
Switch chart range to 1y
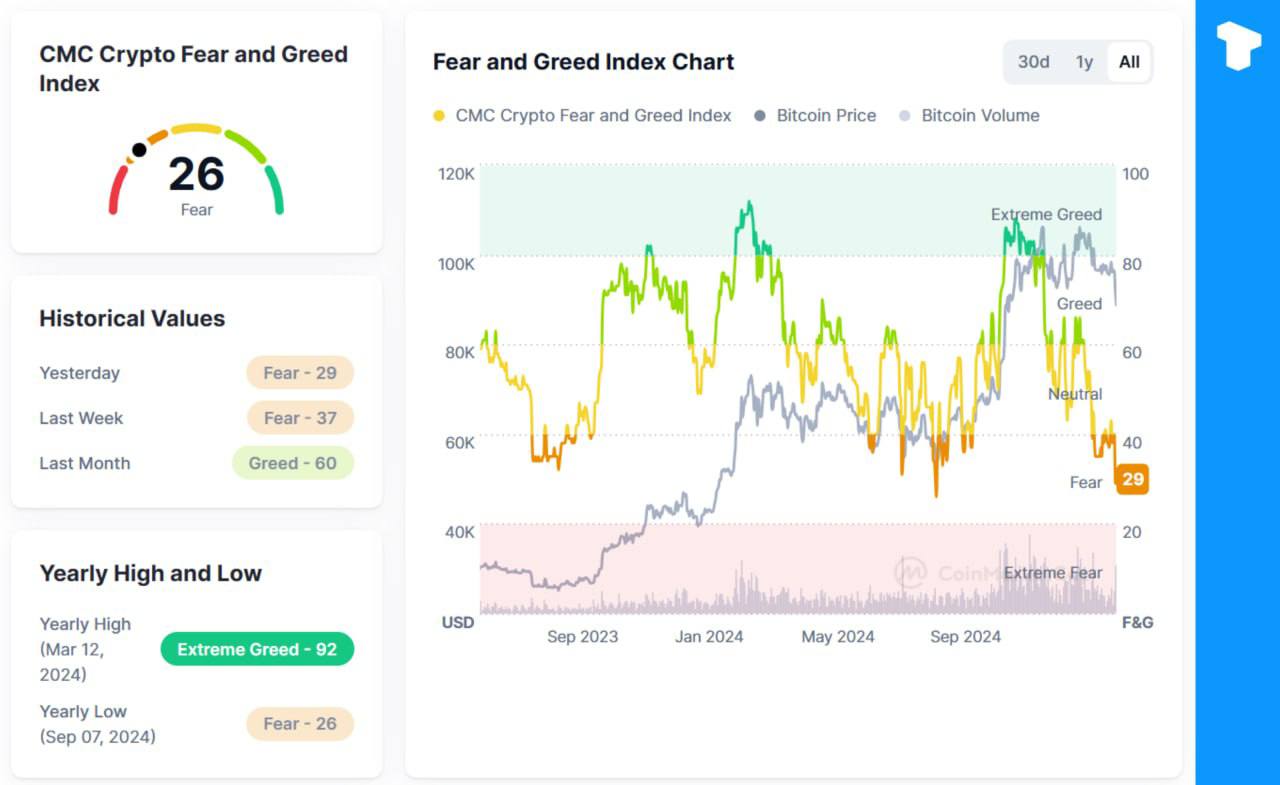click(x=1084, y=62)
